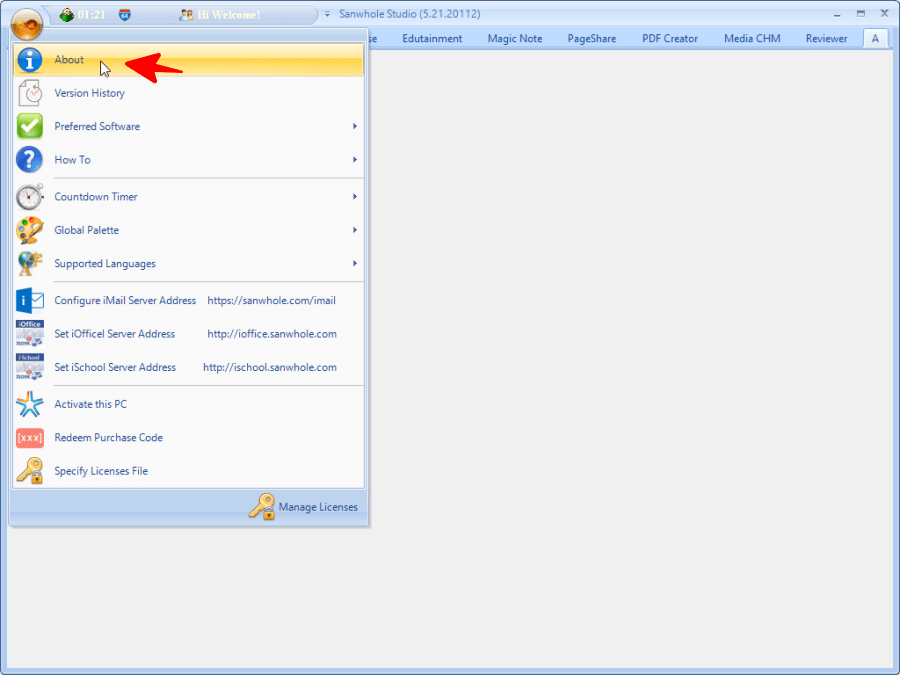The height and width of the screenshot is (675, 900).
Task: Click the painter's palette Global Palette icon
Action: pos(29,230)
